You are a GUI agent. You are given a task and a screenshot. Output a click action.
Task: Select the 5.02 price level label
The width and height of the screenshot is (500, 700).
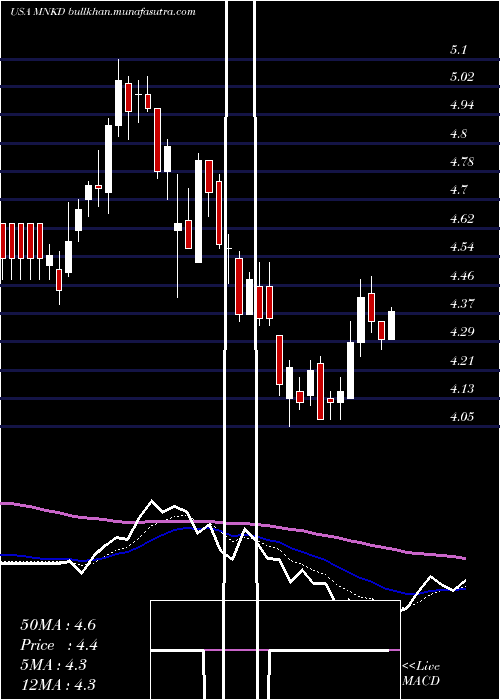(x=462, y=77)
